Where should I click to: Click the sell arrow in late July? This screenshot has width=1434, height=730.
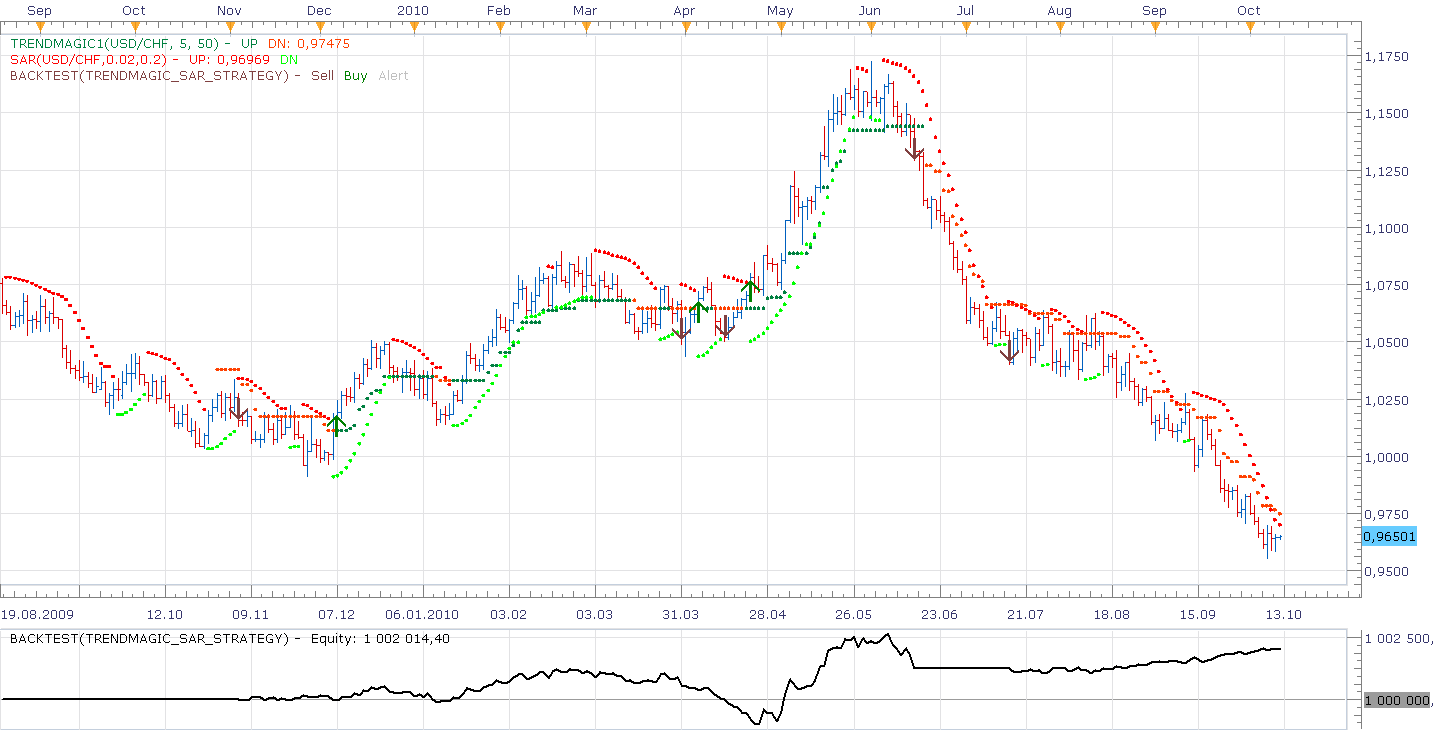coord(1010,350)
